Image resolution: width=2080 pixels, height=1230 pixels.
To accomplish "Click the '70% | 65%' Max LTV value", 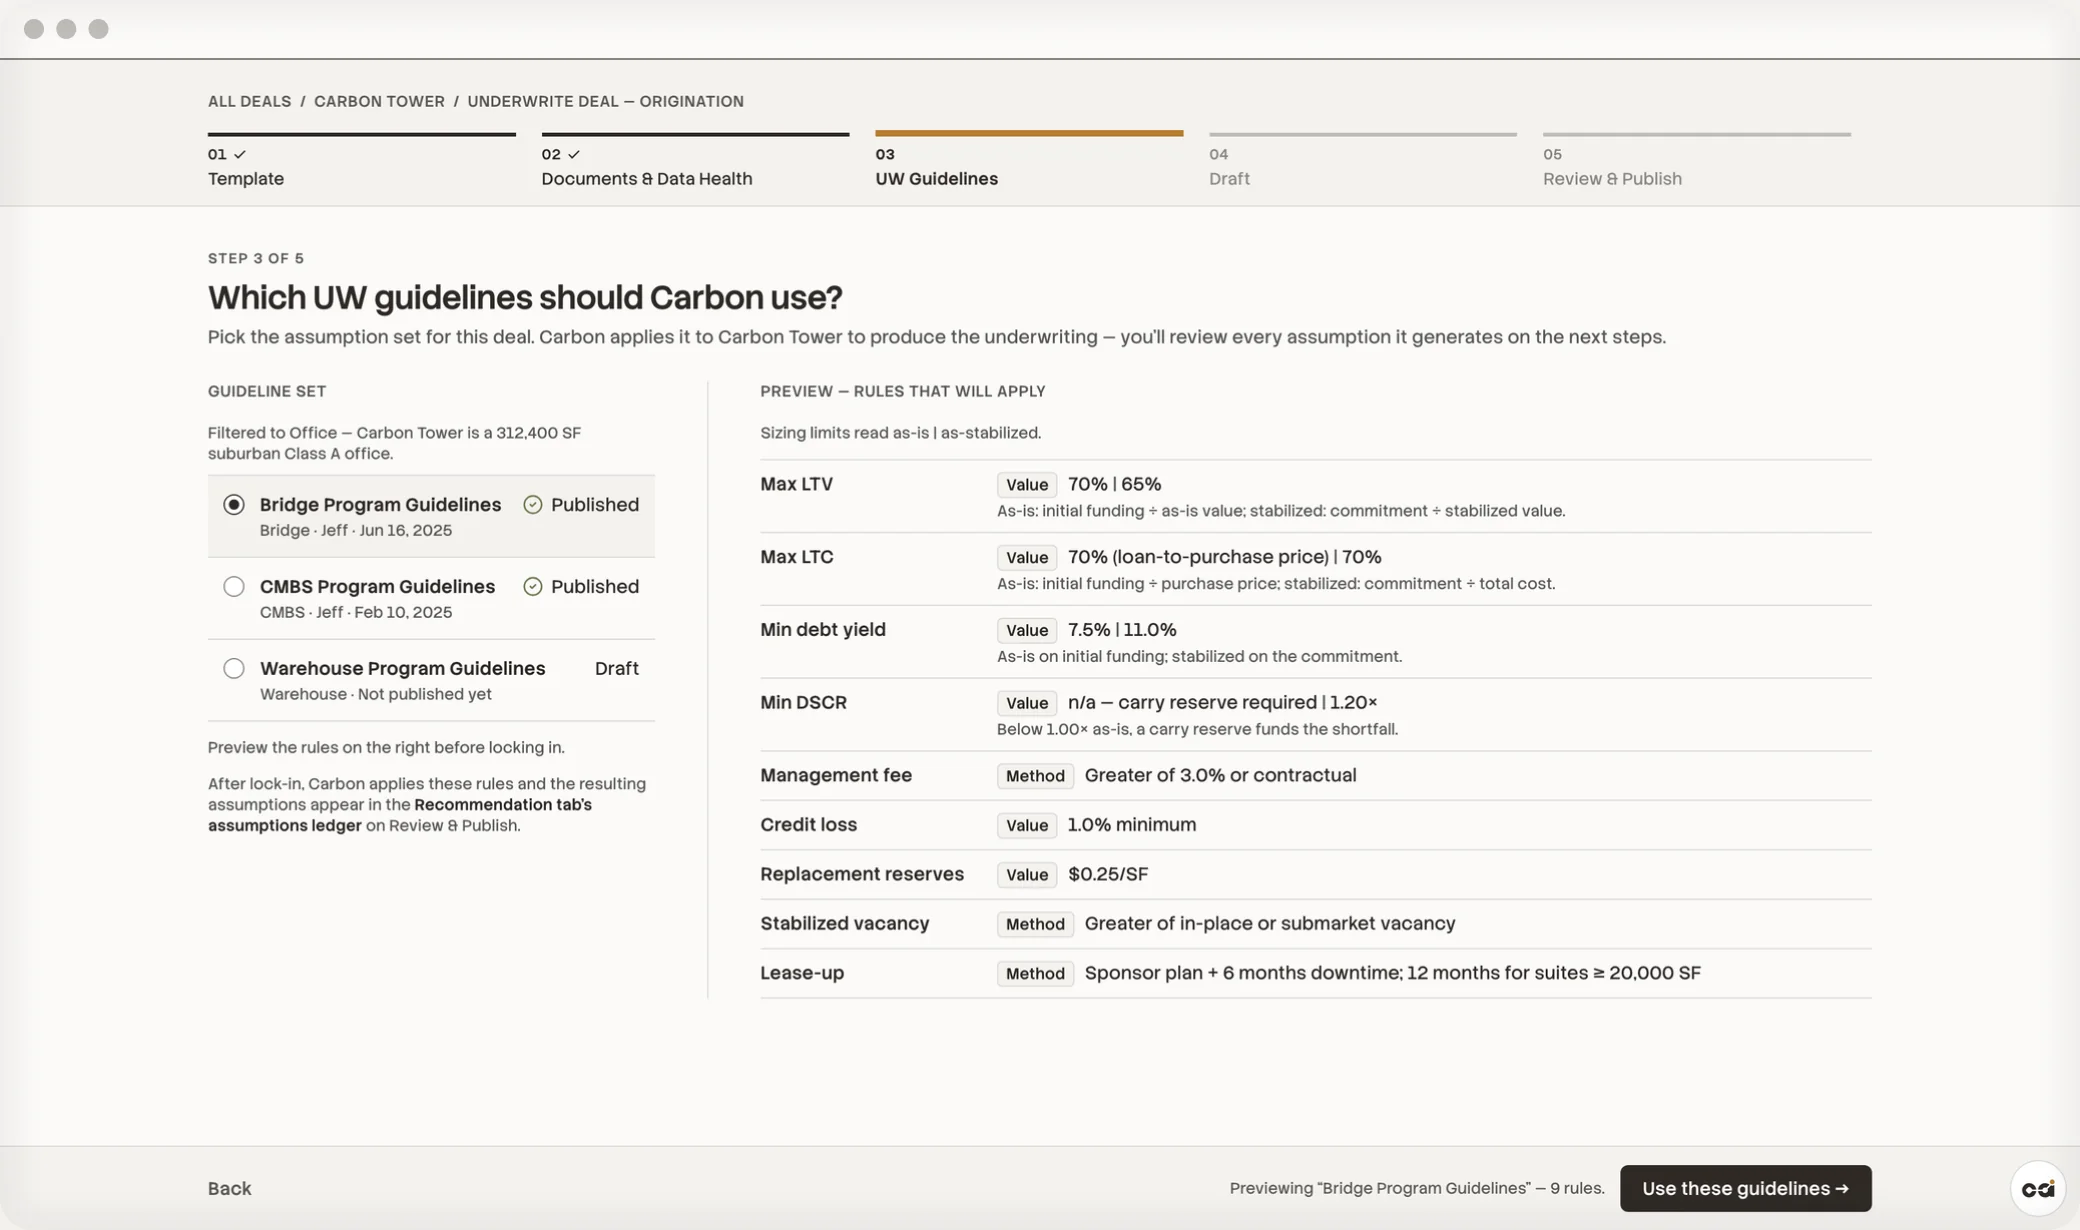I will tap(1114, 484).
